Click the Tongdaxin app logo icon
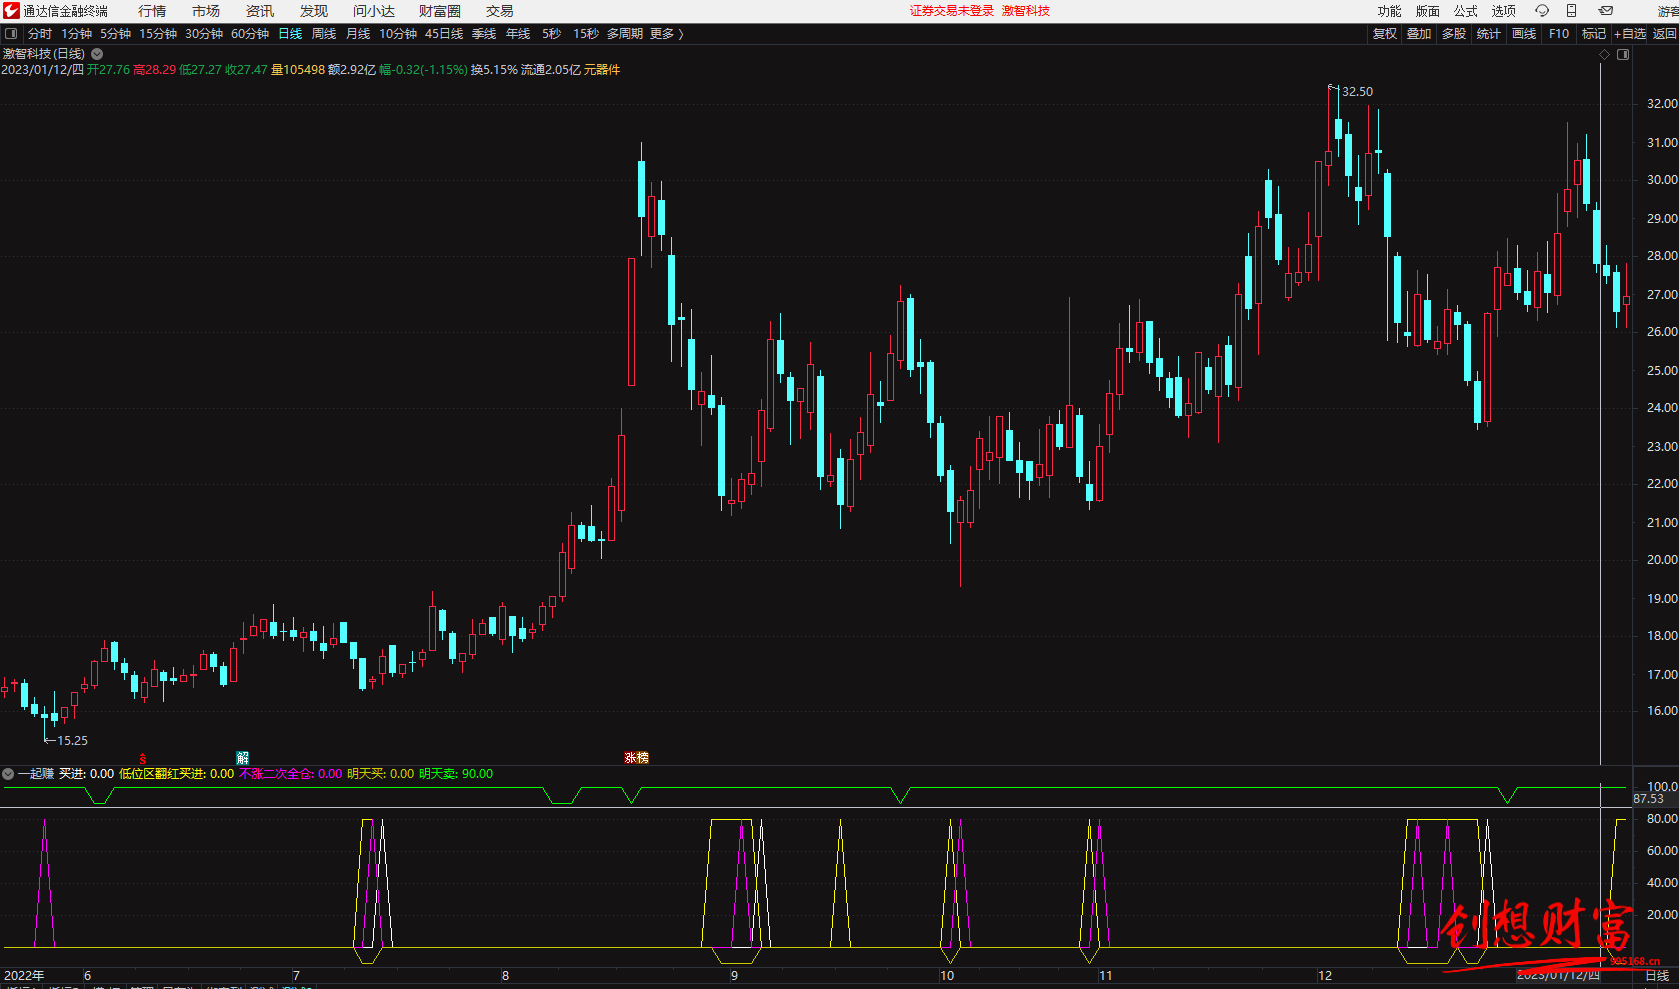This screenshot has height=989, width=1679. pos(11,11)
